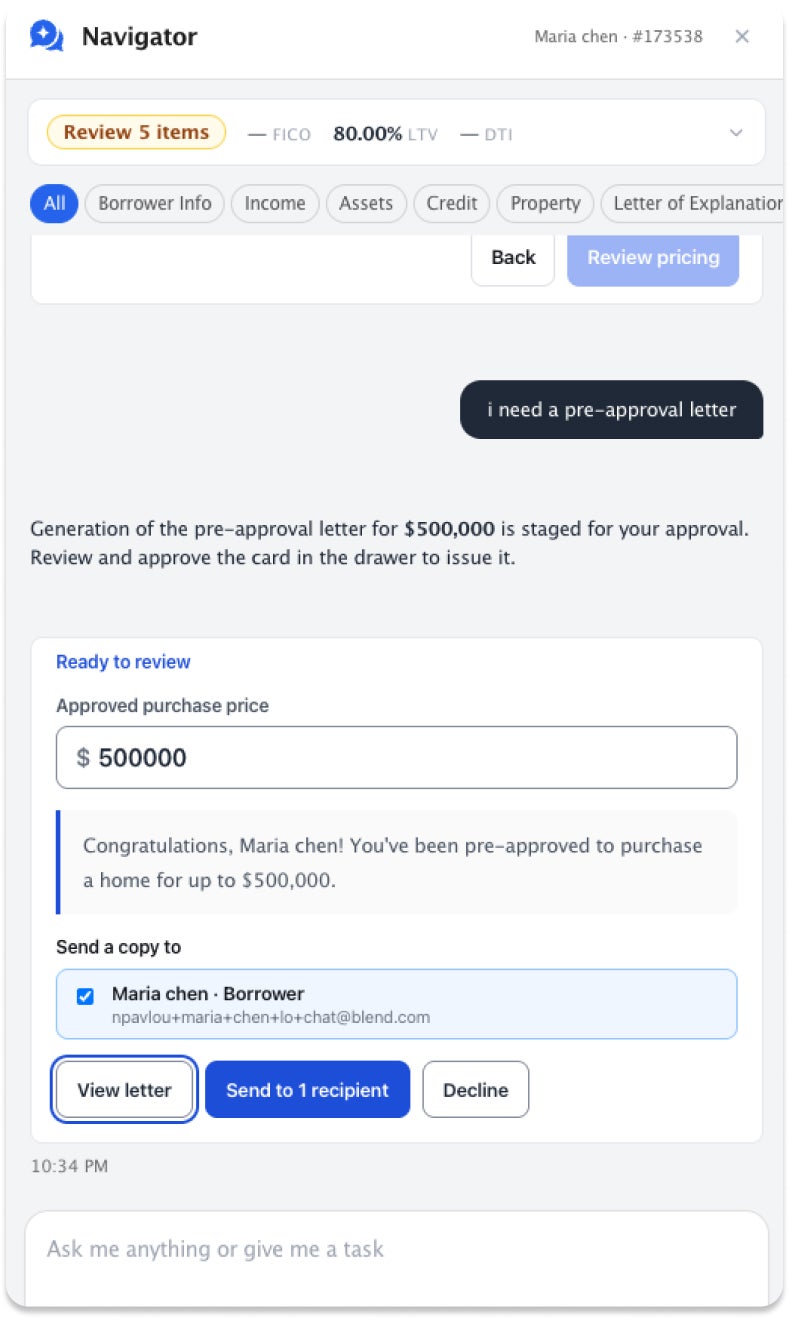
Task: Click the Back button
Action: click(513, 258)
